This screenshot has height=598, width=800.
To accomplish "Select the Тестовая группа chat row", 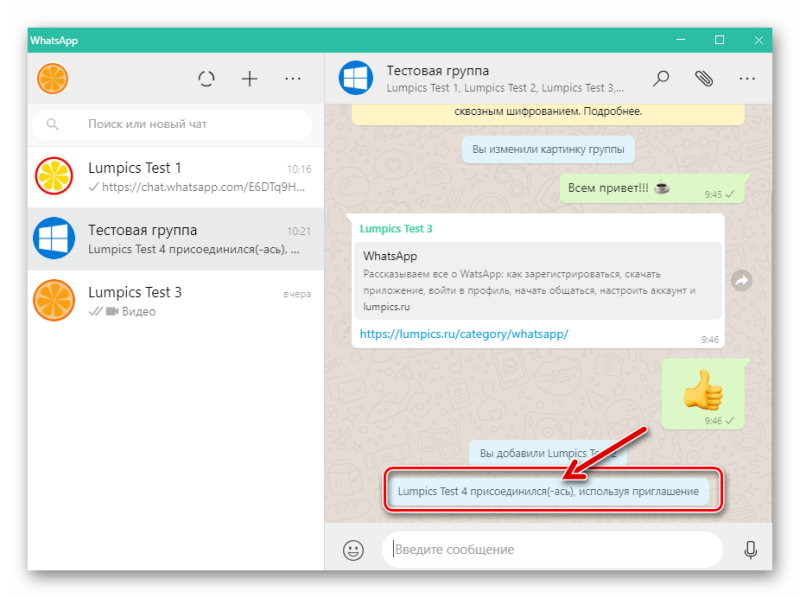I will click(x=176, y=238).
